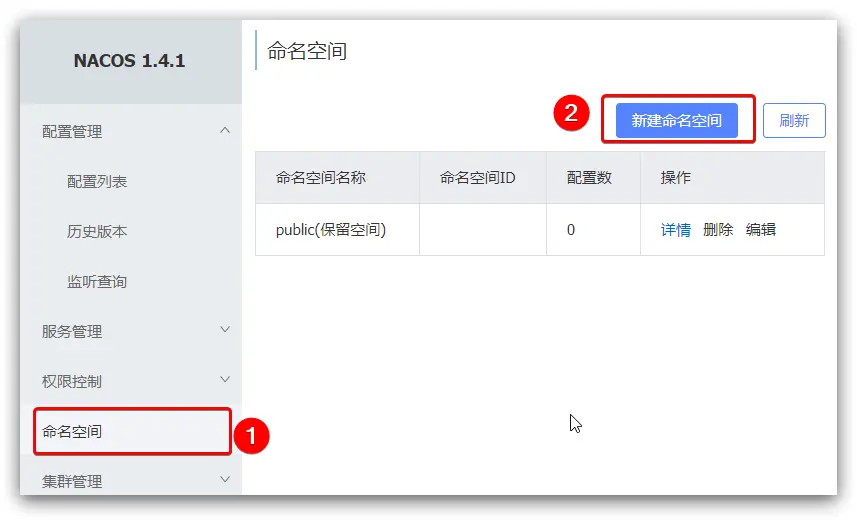Expand the 服务管理 menu chevron
857x520 pixels.
tap(225, 329)
